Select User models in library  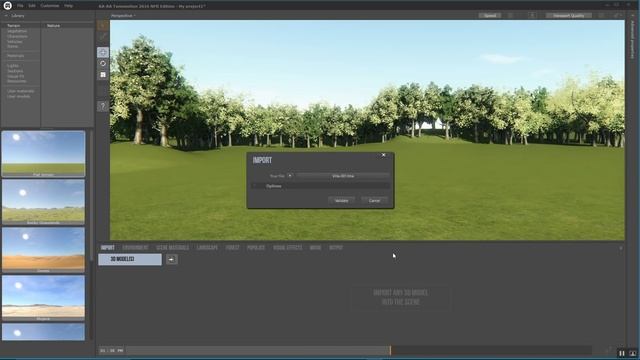coord(18,96)
